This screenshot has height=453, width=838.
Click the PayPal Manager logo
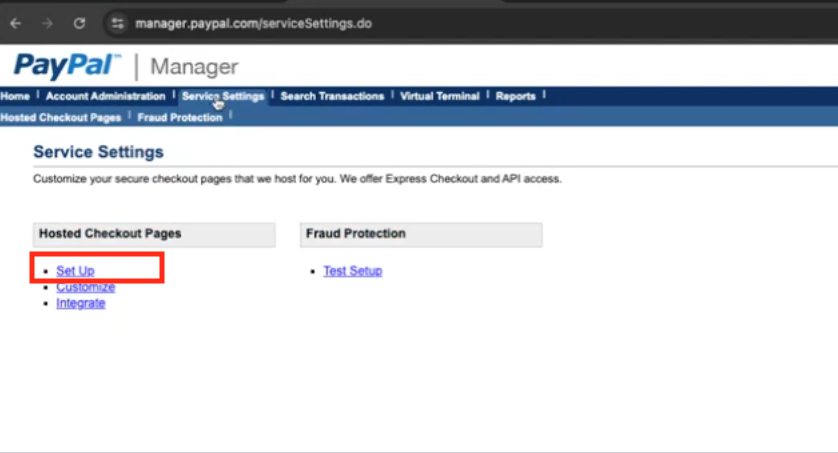tap(126, 66)
